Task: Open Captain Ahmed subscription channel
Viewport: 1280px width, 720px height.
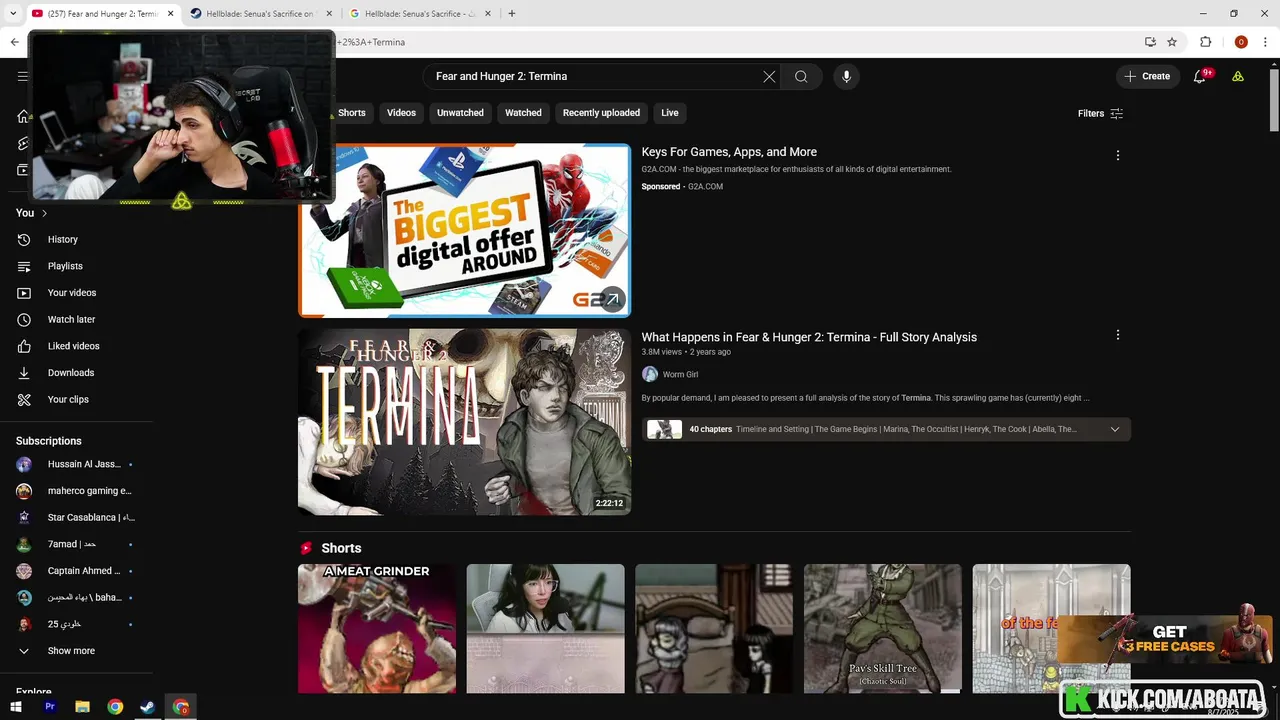Action: point(77,571)
